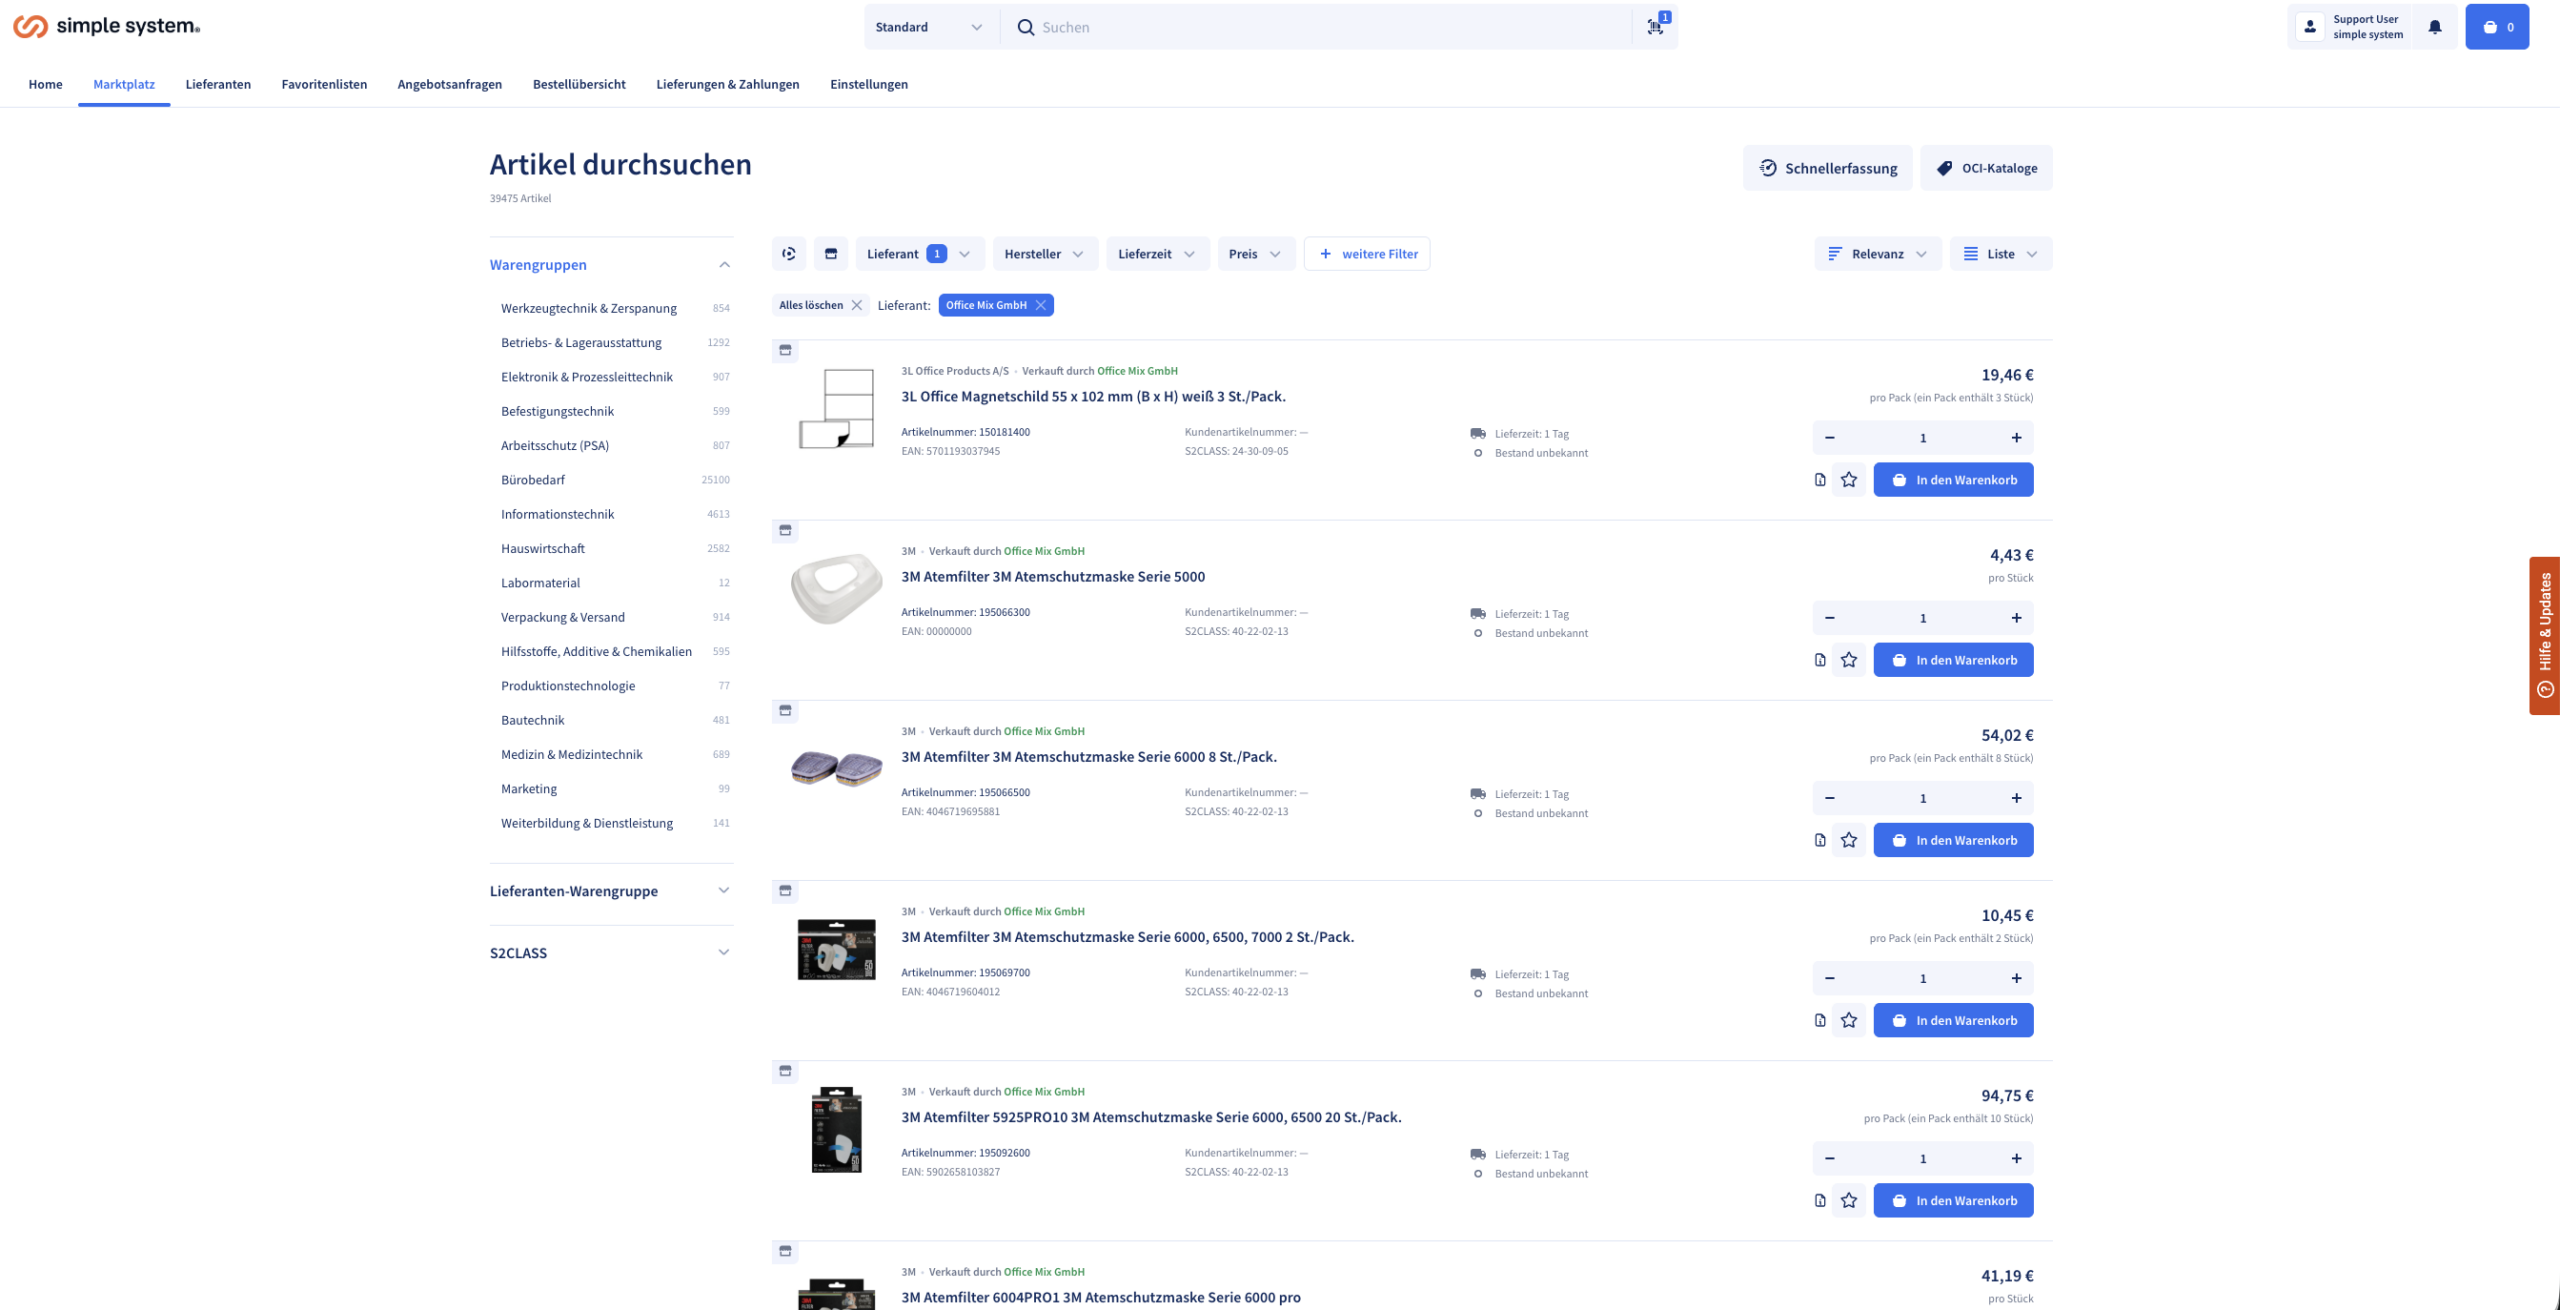Open the Relevanz sort dropdown

(1877, 254)
